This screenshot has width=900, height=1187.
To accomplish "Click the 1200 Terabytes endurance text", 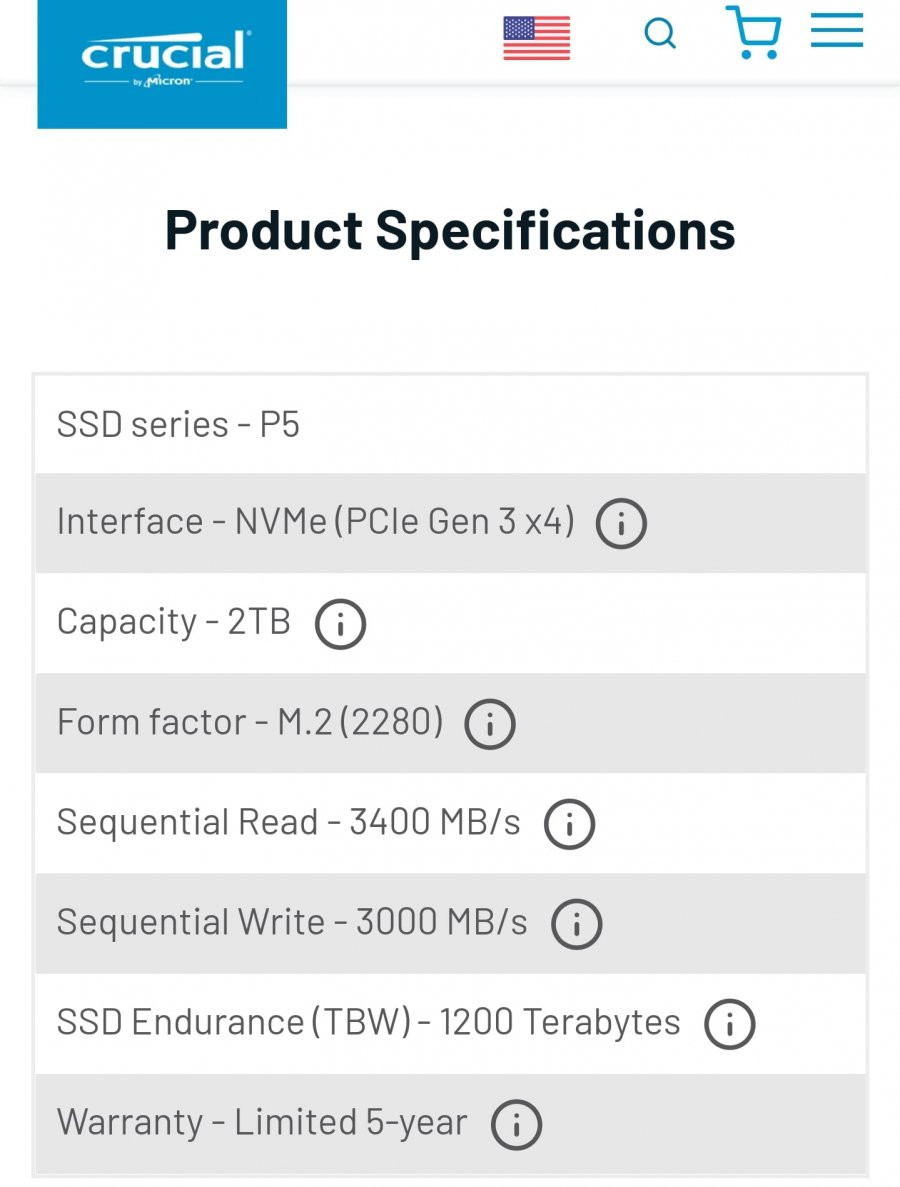I will (x=560, y=1022).
